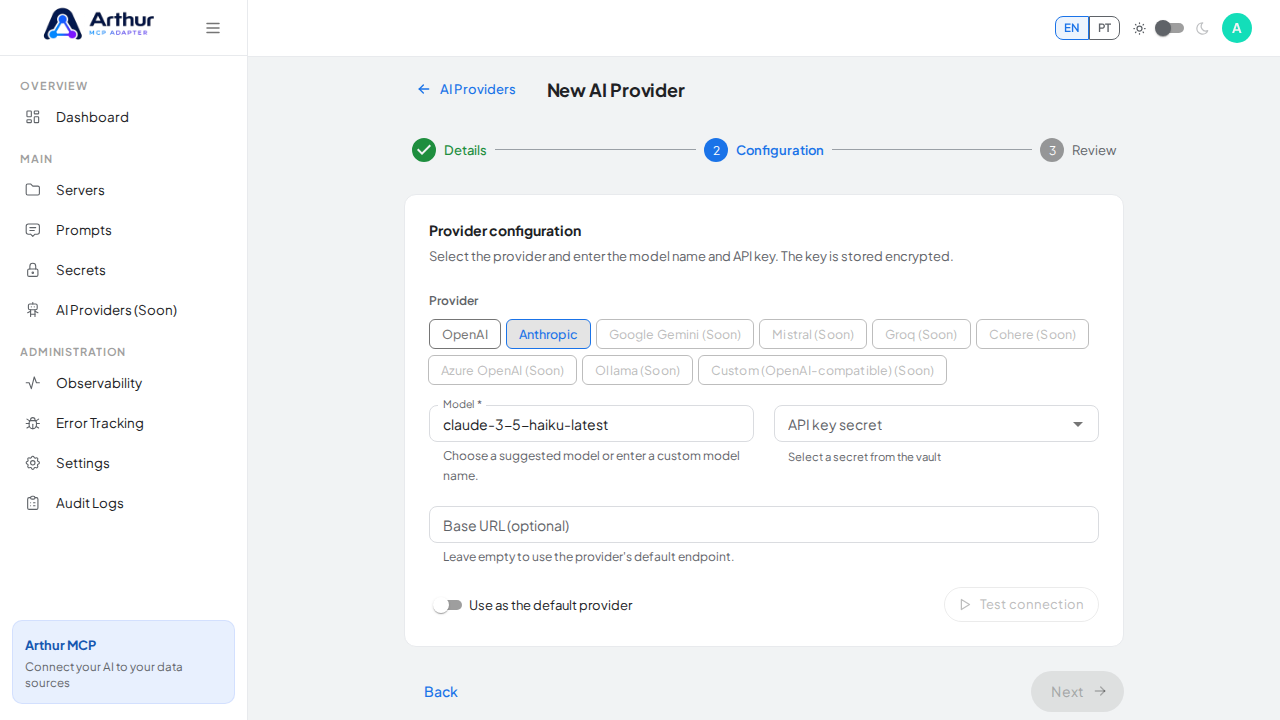This screenshot has height=720, width=1280.
Task: Select Azure OpenAI (Soon) provider chip
Action: pos(502,370)
